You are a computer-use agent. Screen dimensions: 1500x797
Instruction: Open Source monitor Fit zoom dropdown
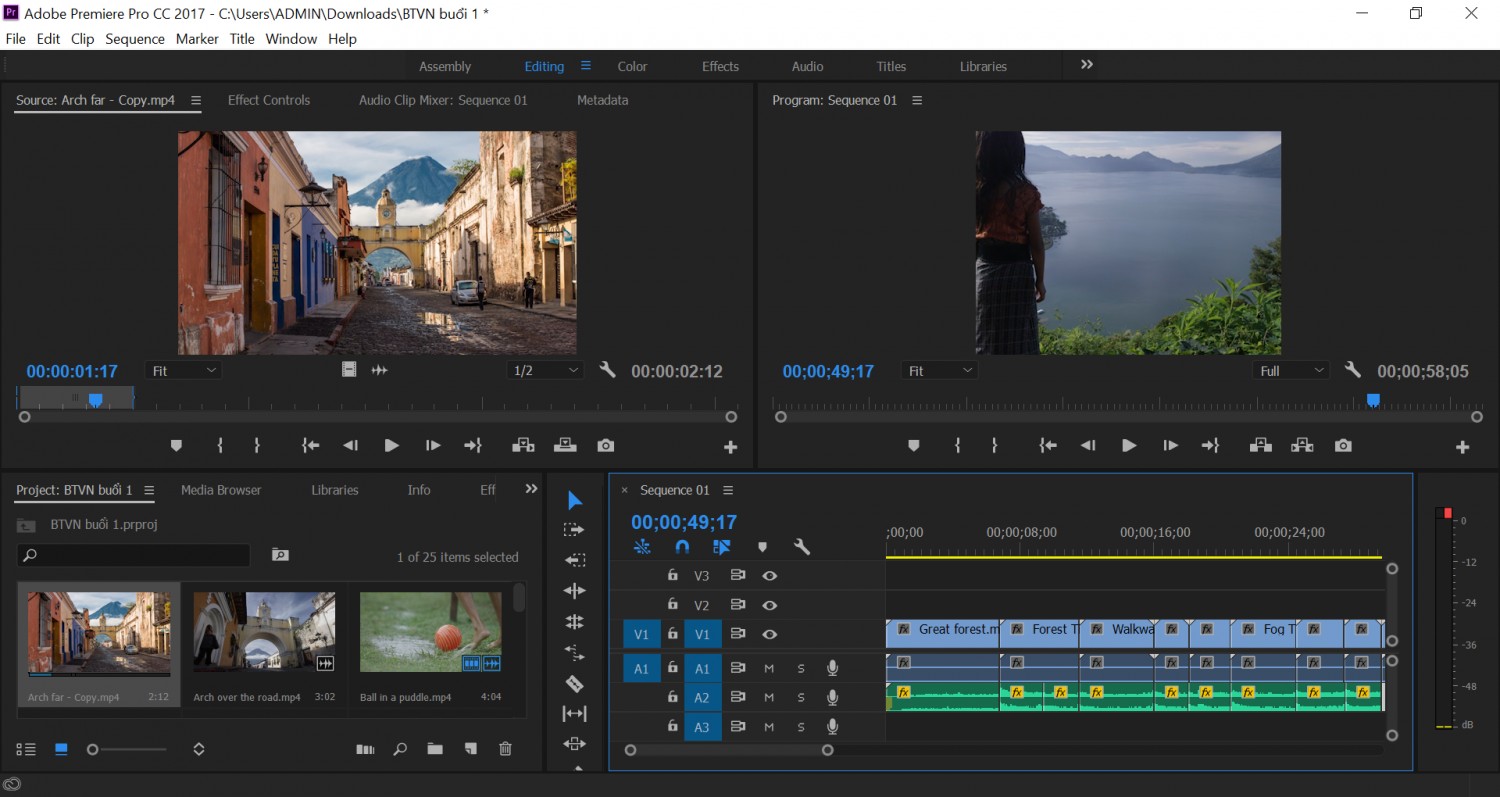pyautogui.click(x=183, y=370)
